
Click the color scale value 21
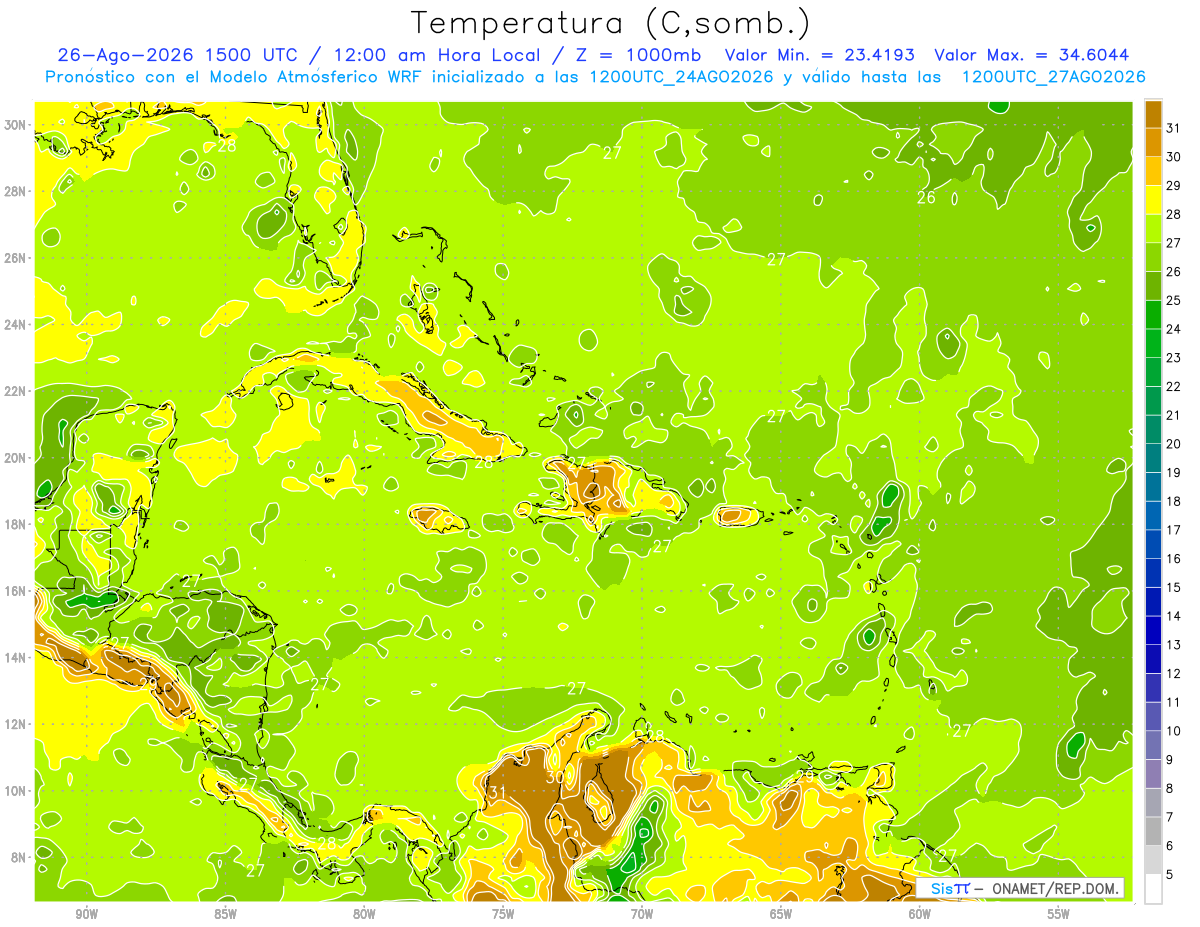pyautogui.click(x=1173, y=415)
